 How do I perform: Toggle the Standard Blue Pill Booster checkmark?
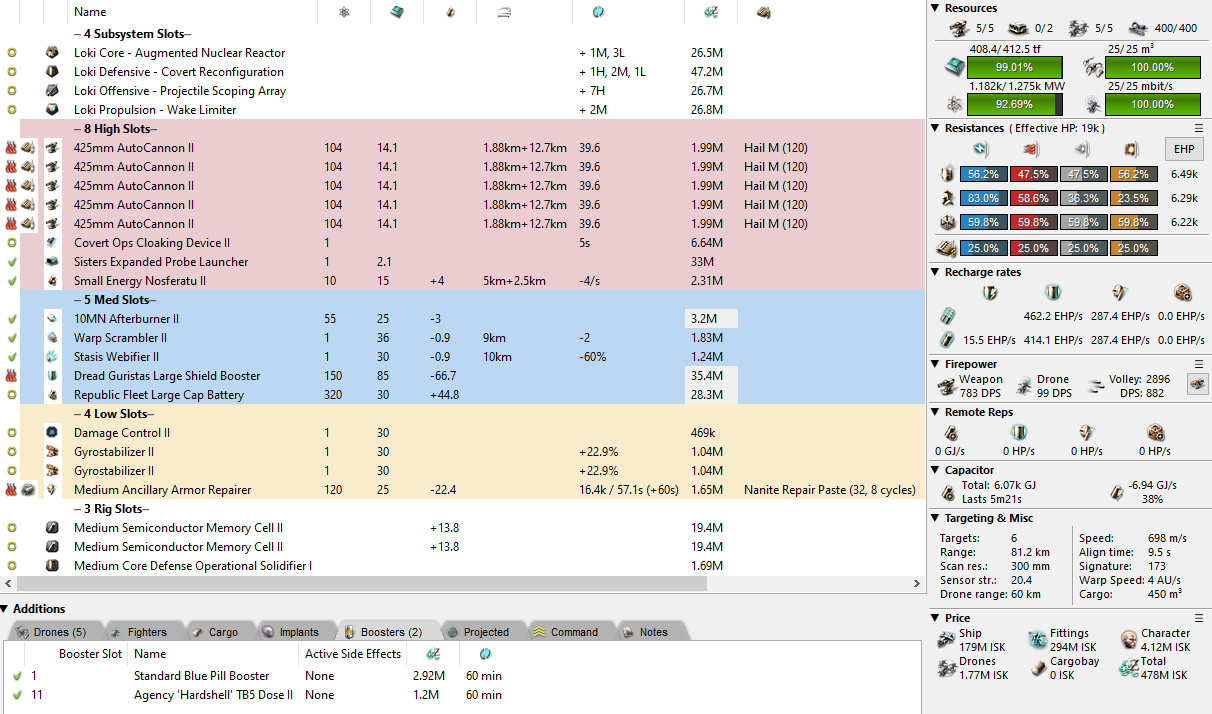click(17, 676)
